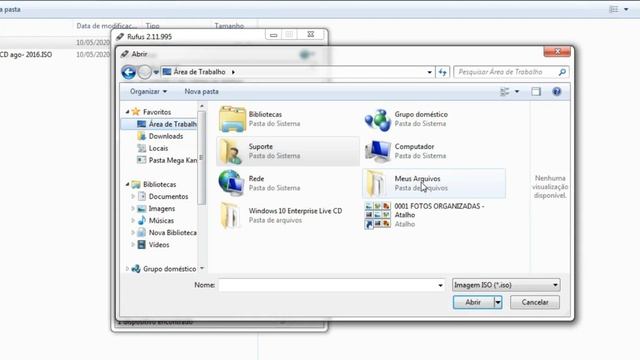Open the view options dropdown arrow
The height and width of the screenshot is (360, 640).
pyautogui.click(x=517, y=91)
